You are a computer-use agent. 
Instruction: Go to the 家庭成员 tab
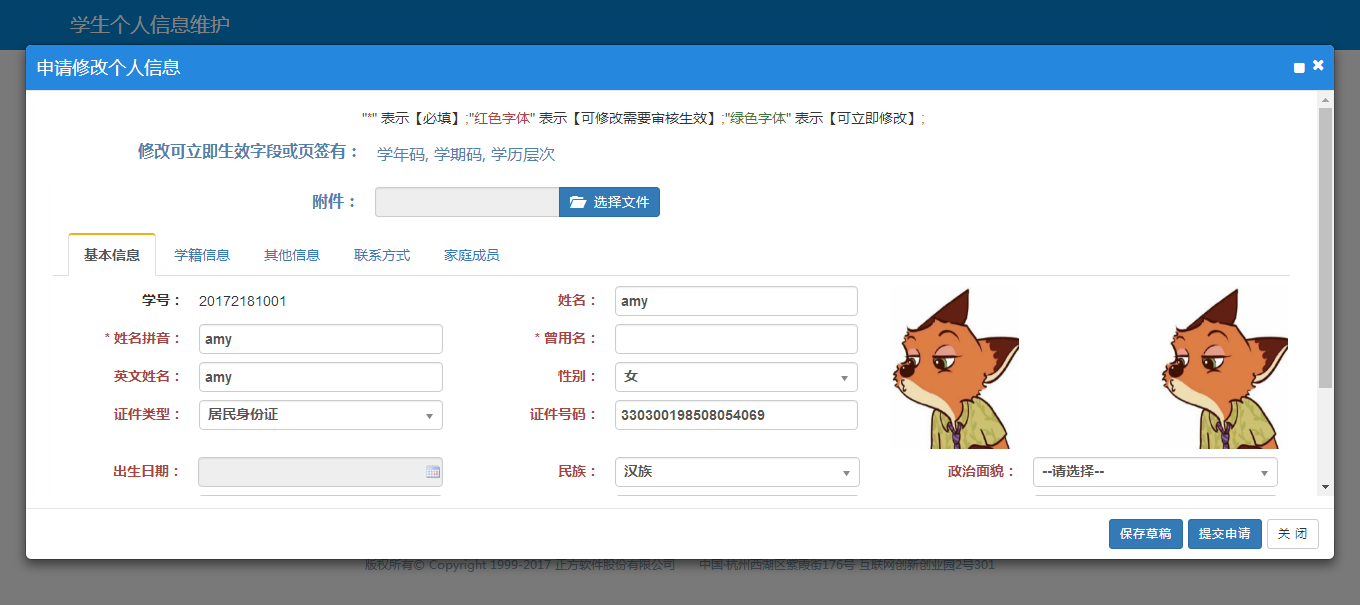coord(472,255)
